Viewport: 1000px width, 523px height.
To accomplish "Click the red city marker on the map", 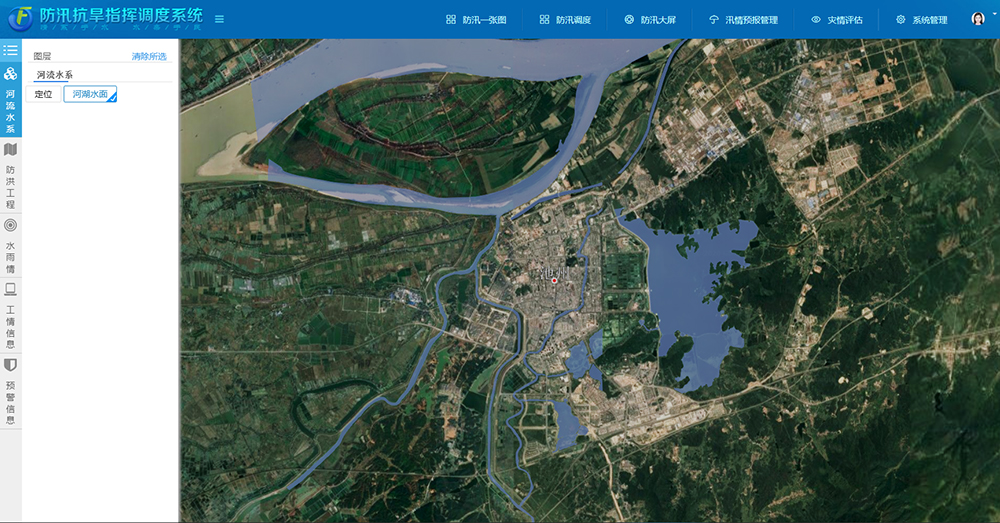I will (x=554, y=281).
